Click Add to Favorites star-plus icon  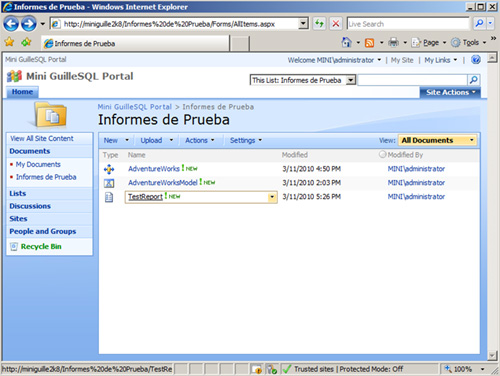tap(26, 42)
